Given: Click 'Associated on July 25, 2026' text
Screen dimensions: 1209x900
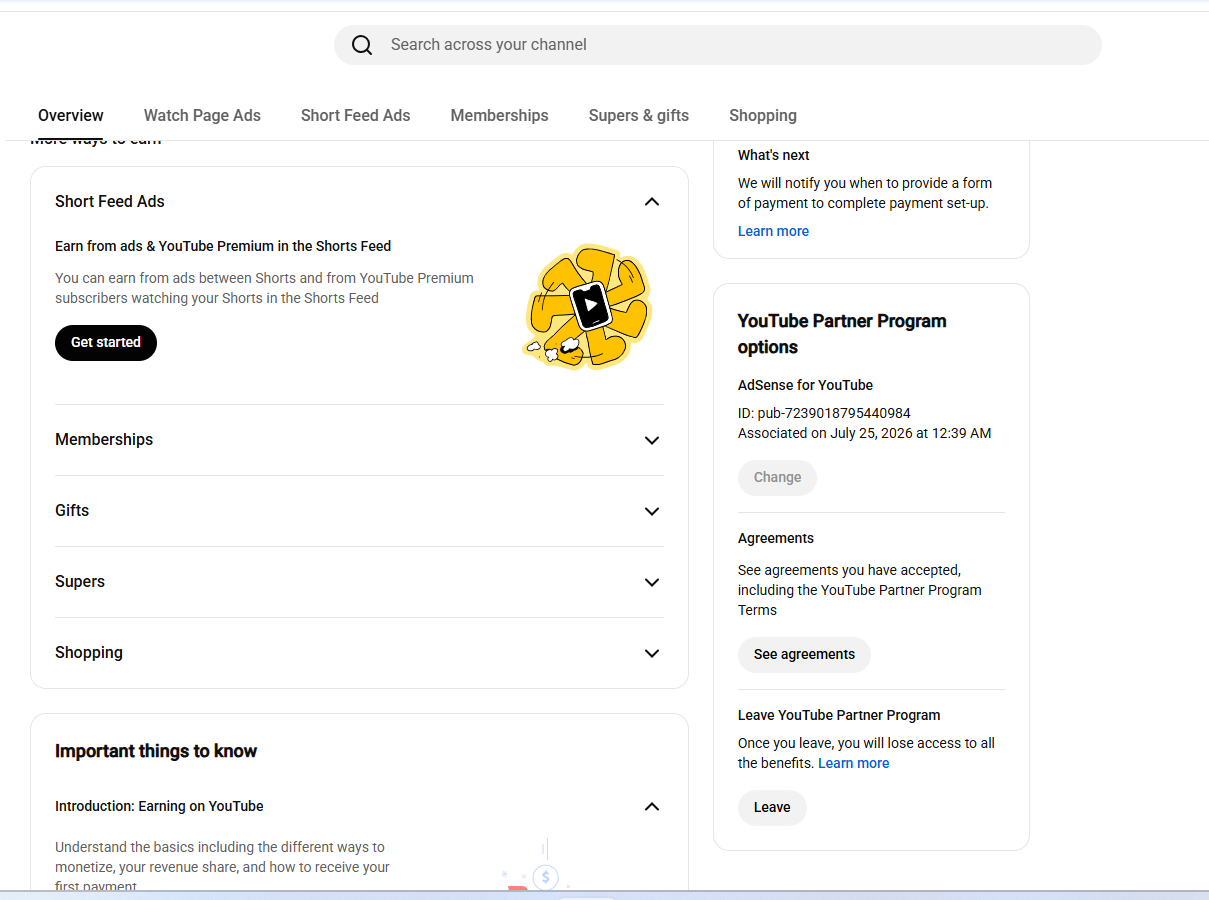Looking at the screenshot, I should tap(864, 433).
